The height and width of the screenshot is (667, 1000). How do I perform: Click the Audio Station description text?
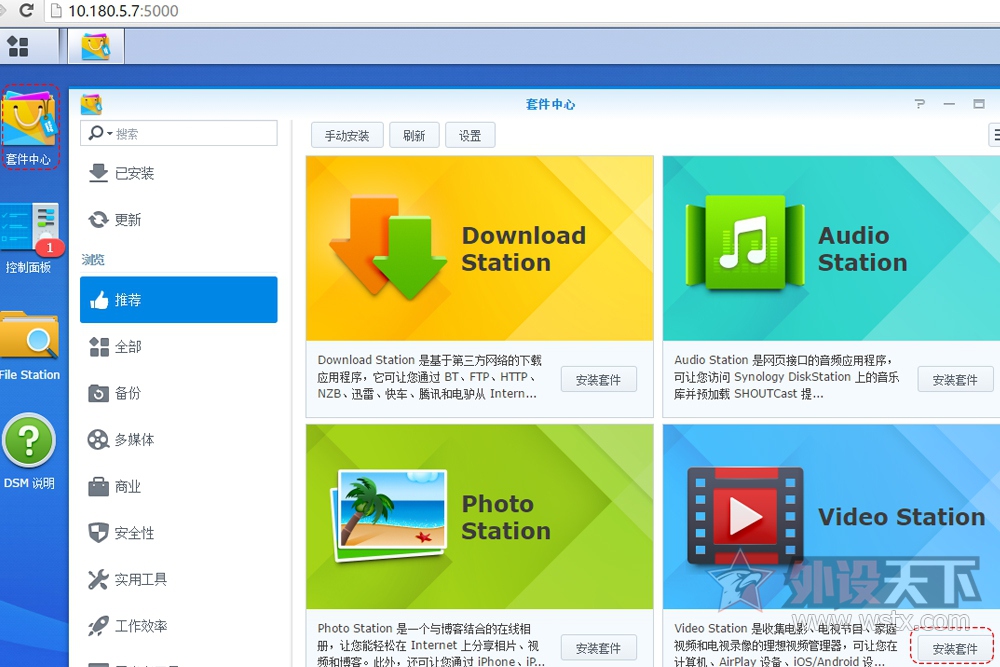(x=786, y=377)
